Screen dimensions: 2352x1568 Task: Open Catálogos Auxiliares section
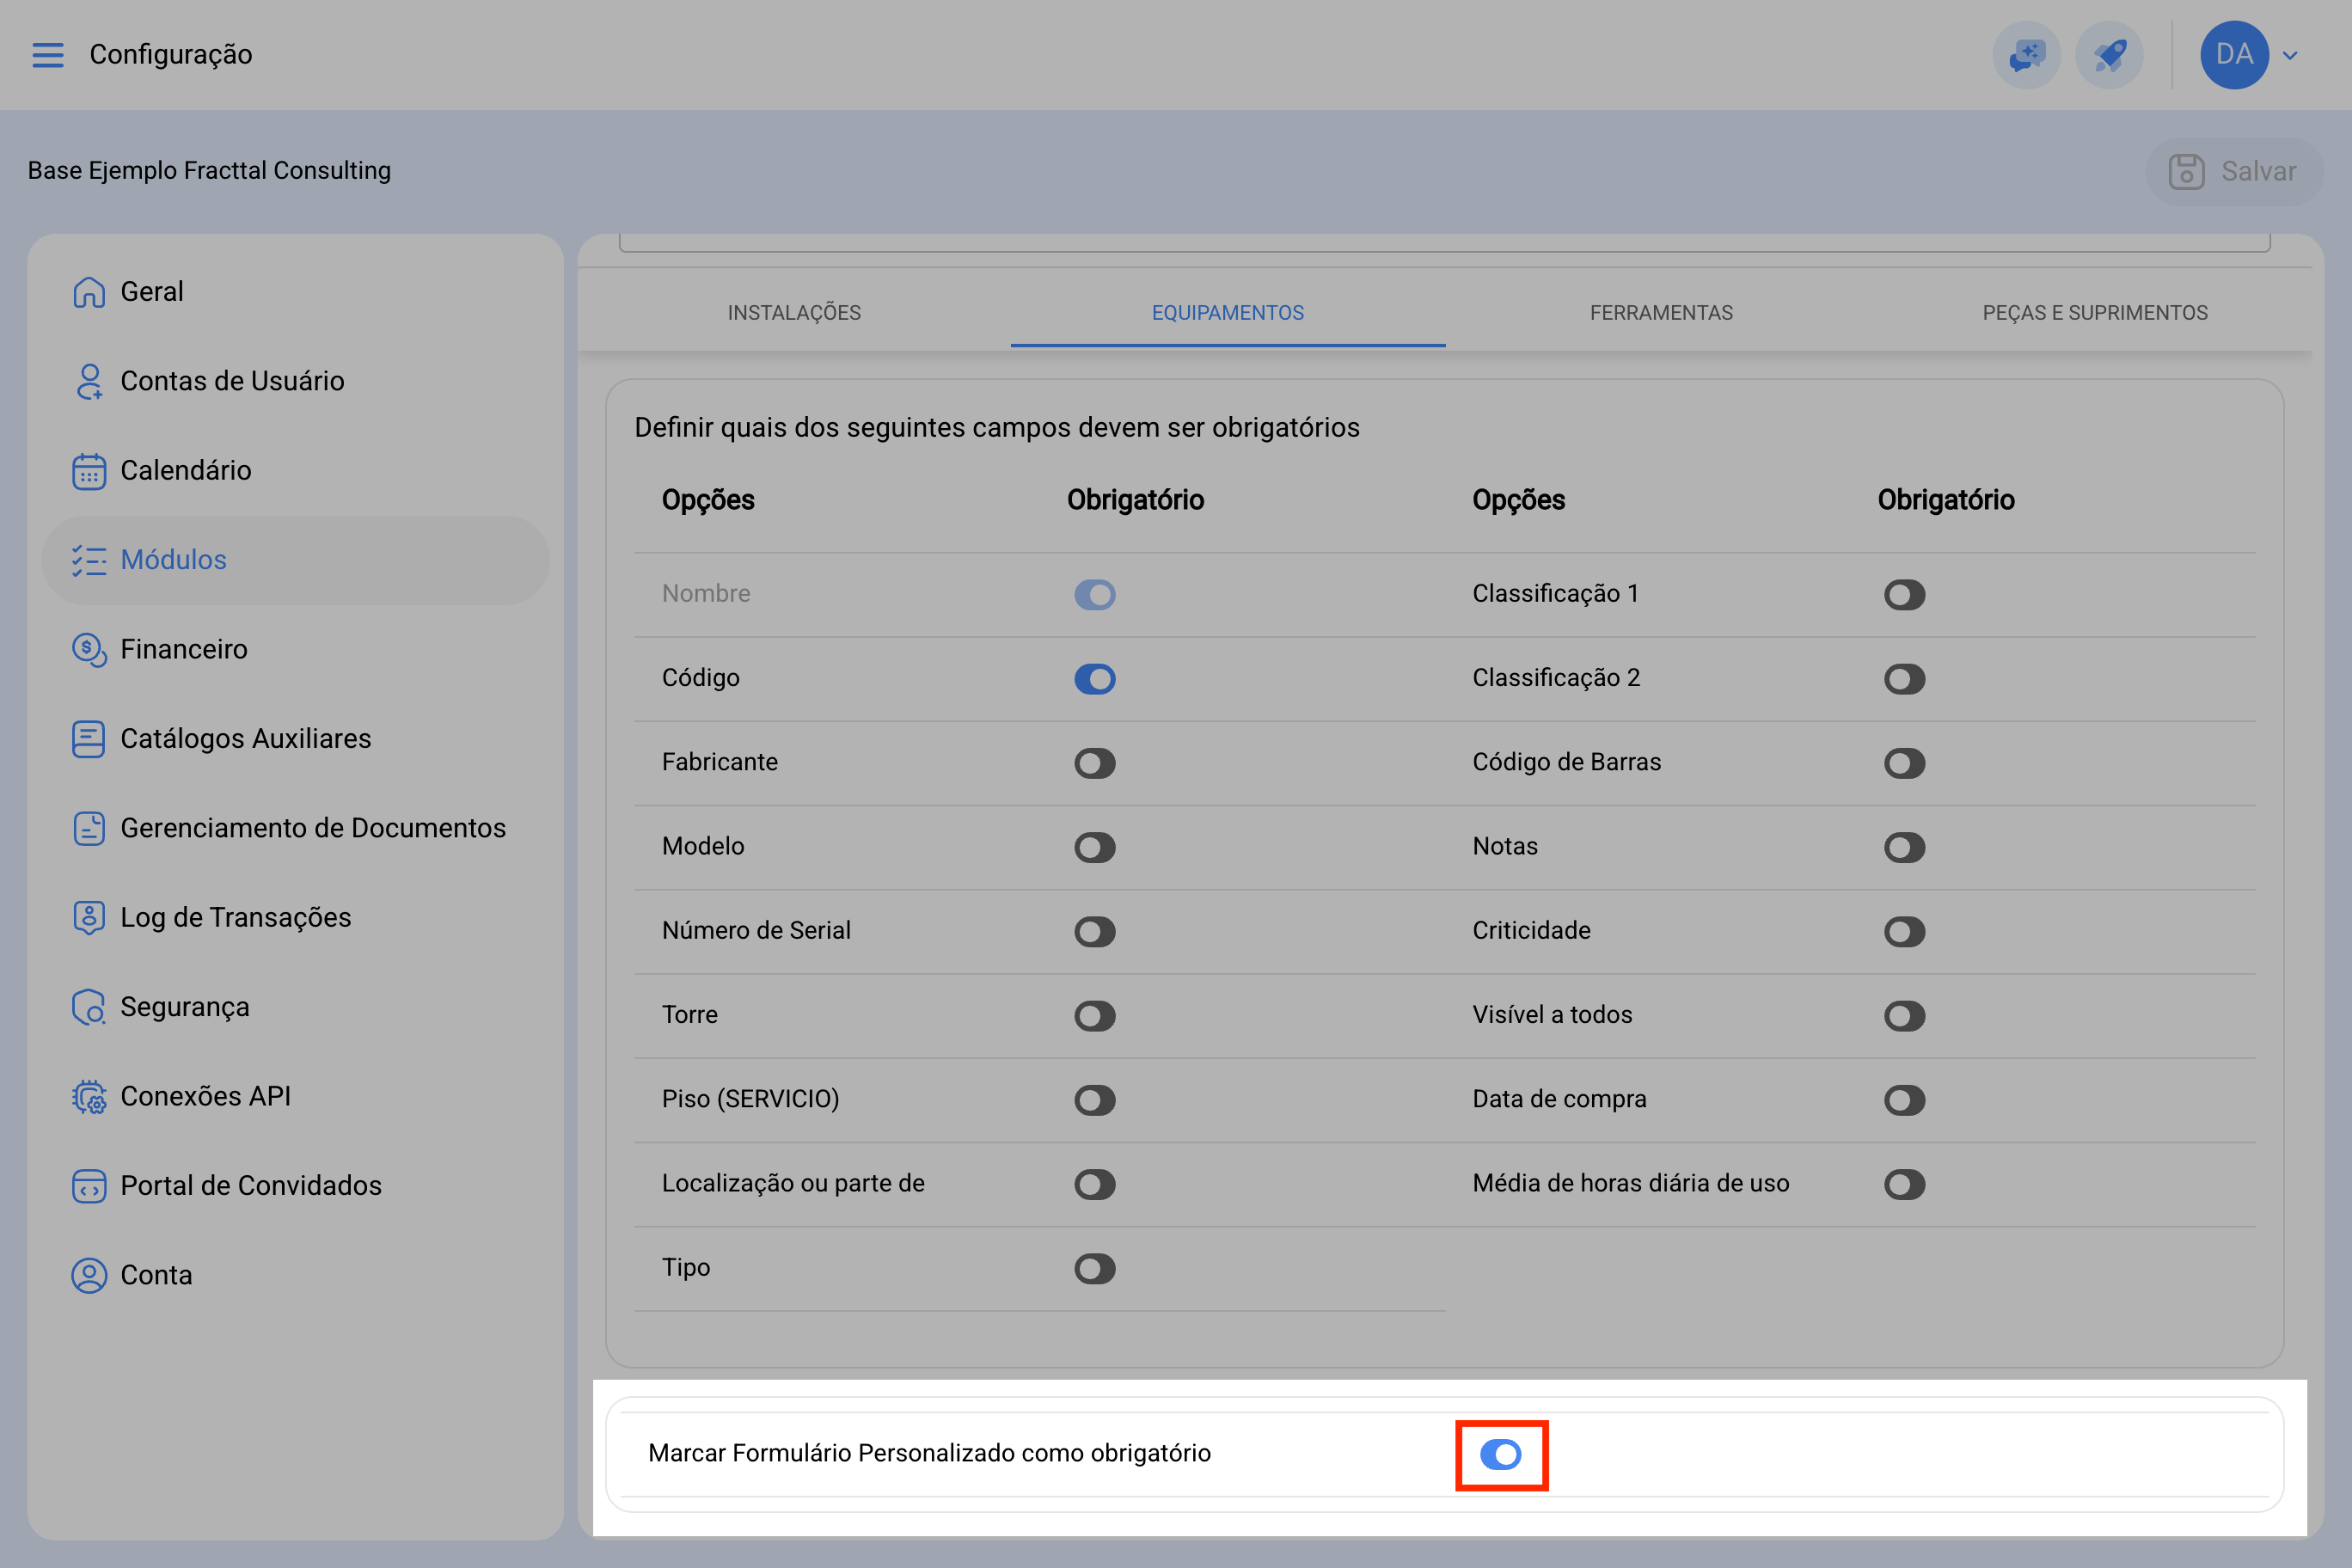(x=295, y=739)
